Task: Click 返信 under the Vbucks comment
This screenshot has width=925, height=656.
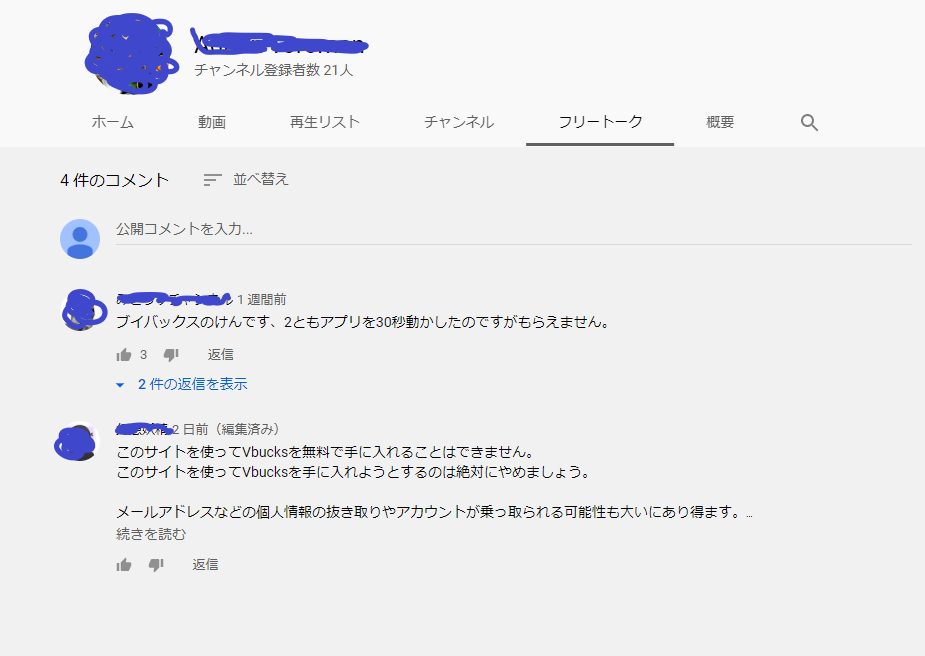Action: (x=205, y=565)
